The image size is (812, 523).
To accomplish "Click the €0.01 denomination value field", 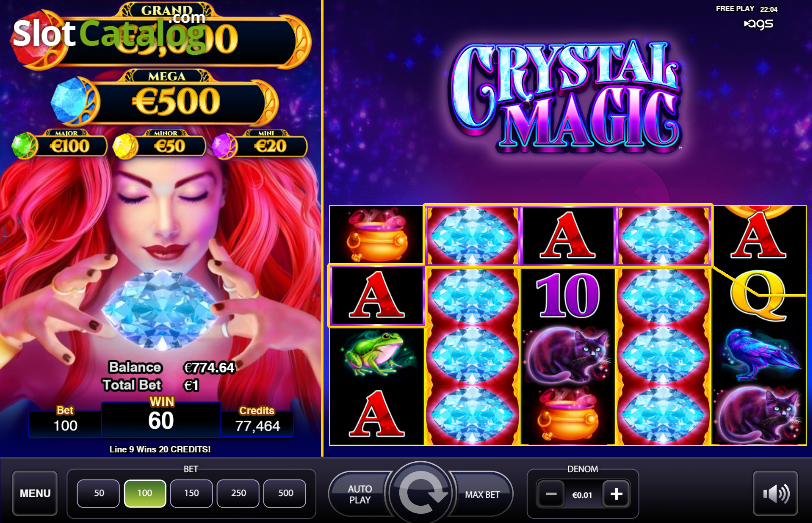I will [583, 495].
